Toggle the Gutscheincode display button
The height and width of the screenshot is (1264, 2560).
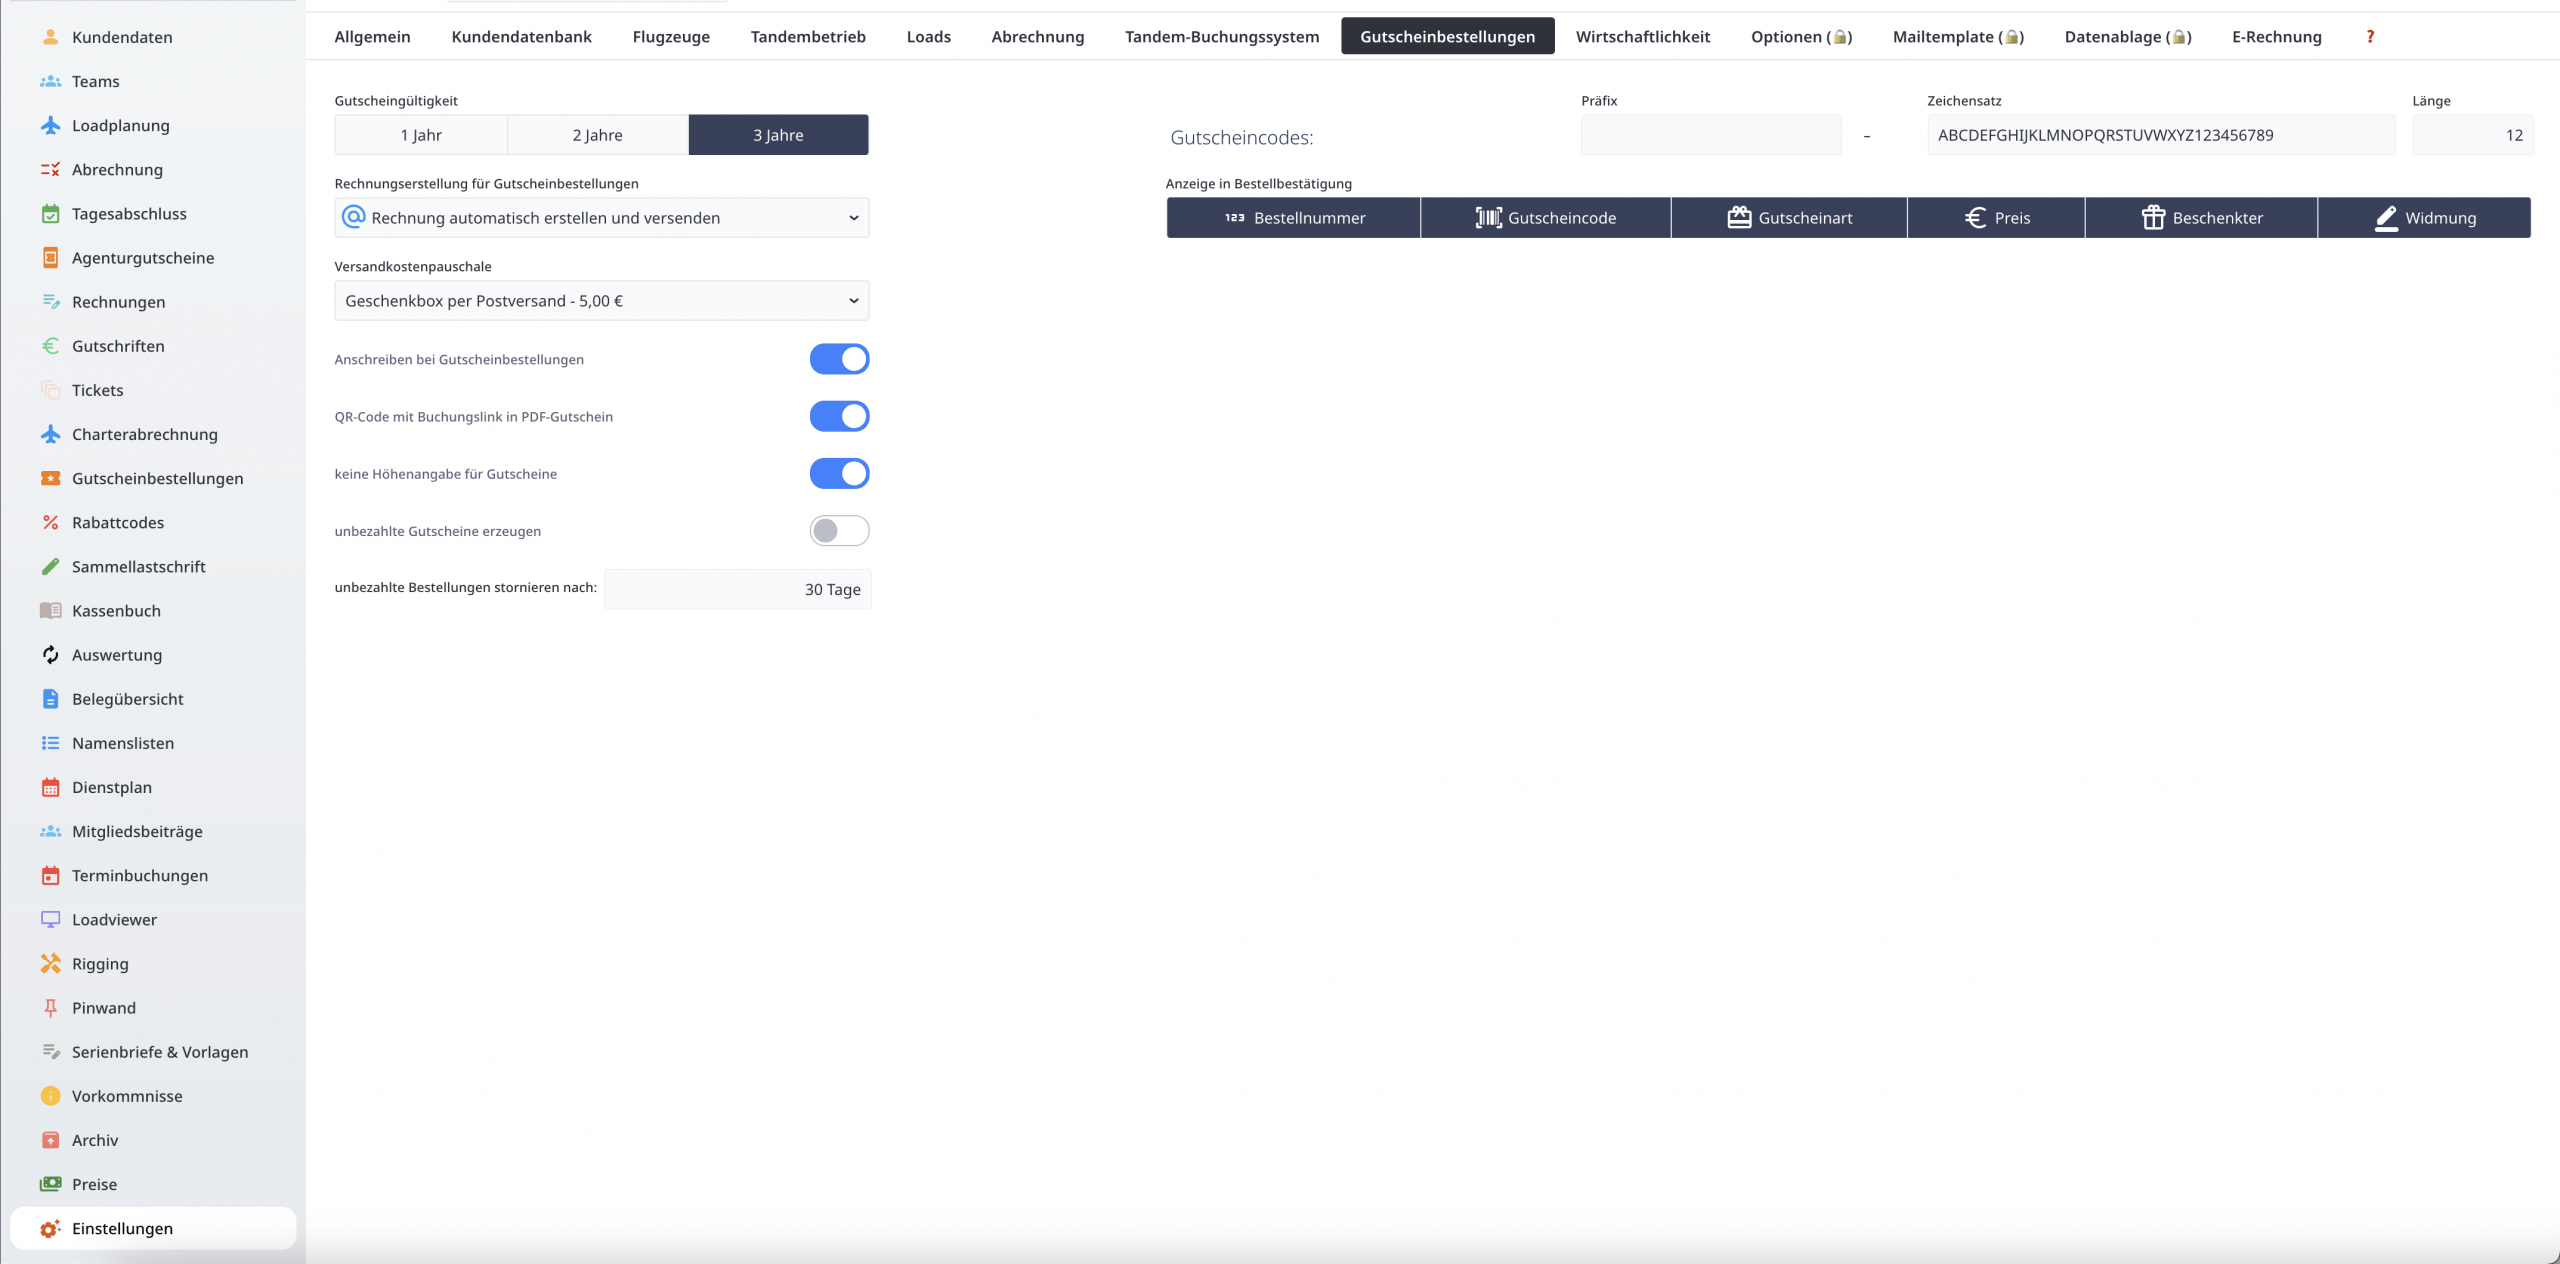pyautogui.click(x=1545, y=218)
